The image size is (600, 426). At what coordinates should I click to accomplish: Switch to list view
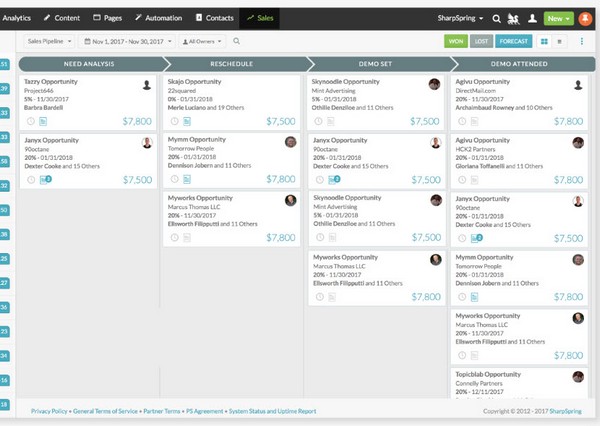point(559,41)
